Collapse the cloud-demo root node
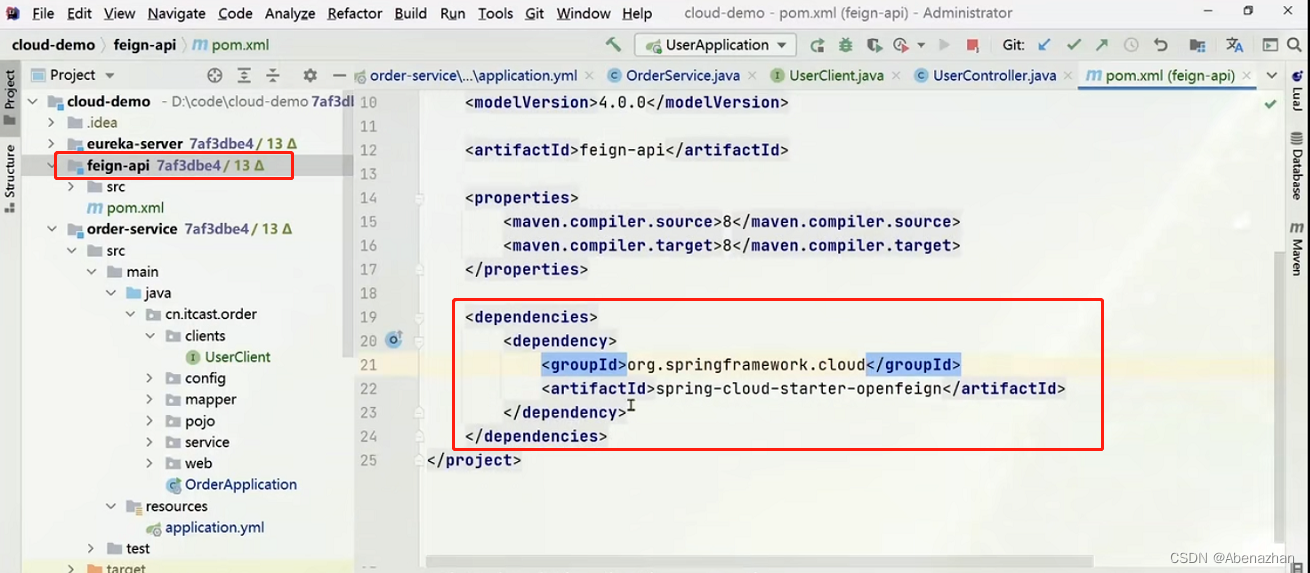 [32, 101]
